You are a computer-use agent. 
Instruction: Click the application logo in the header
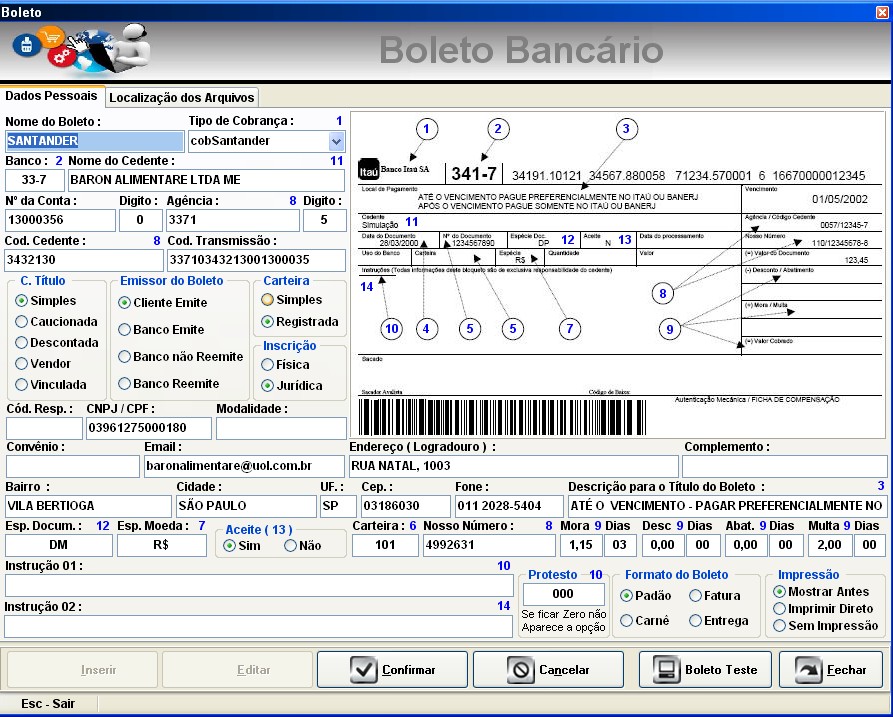[80, 50]
